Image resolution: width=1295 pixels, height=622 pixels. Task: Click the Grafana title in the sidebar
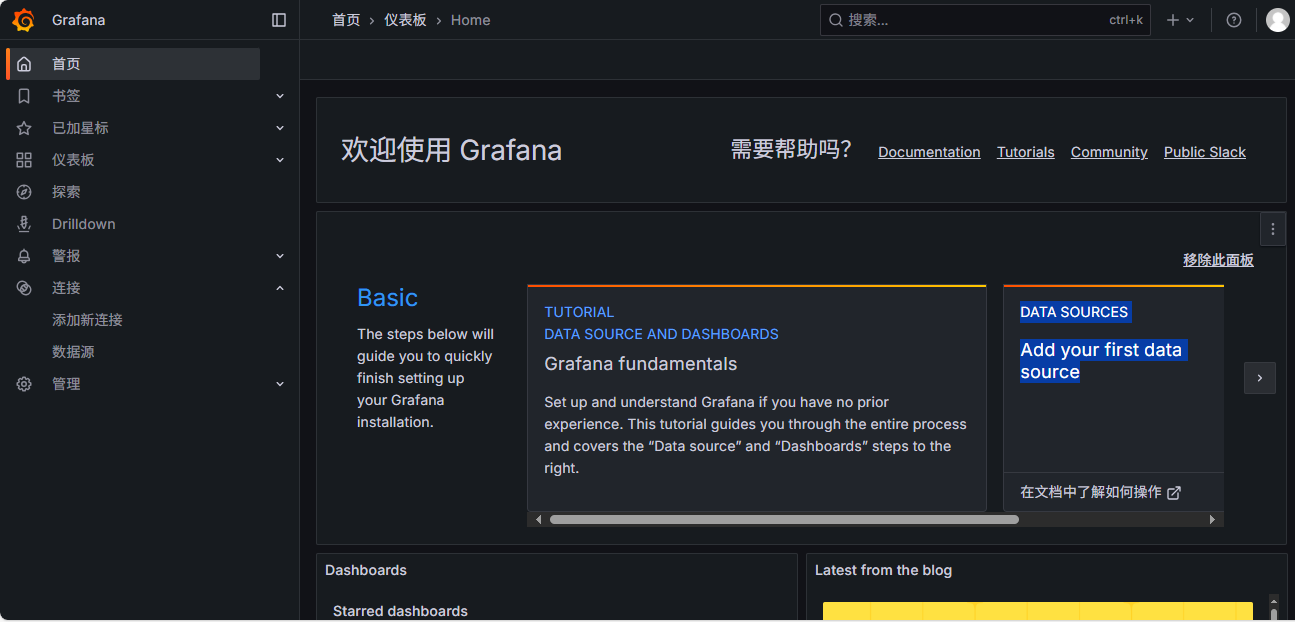(78, 20)
